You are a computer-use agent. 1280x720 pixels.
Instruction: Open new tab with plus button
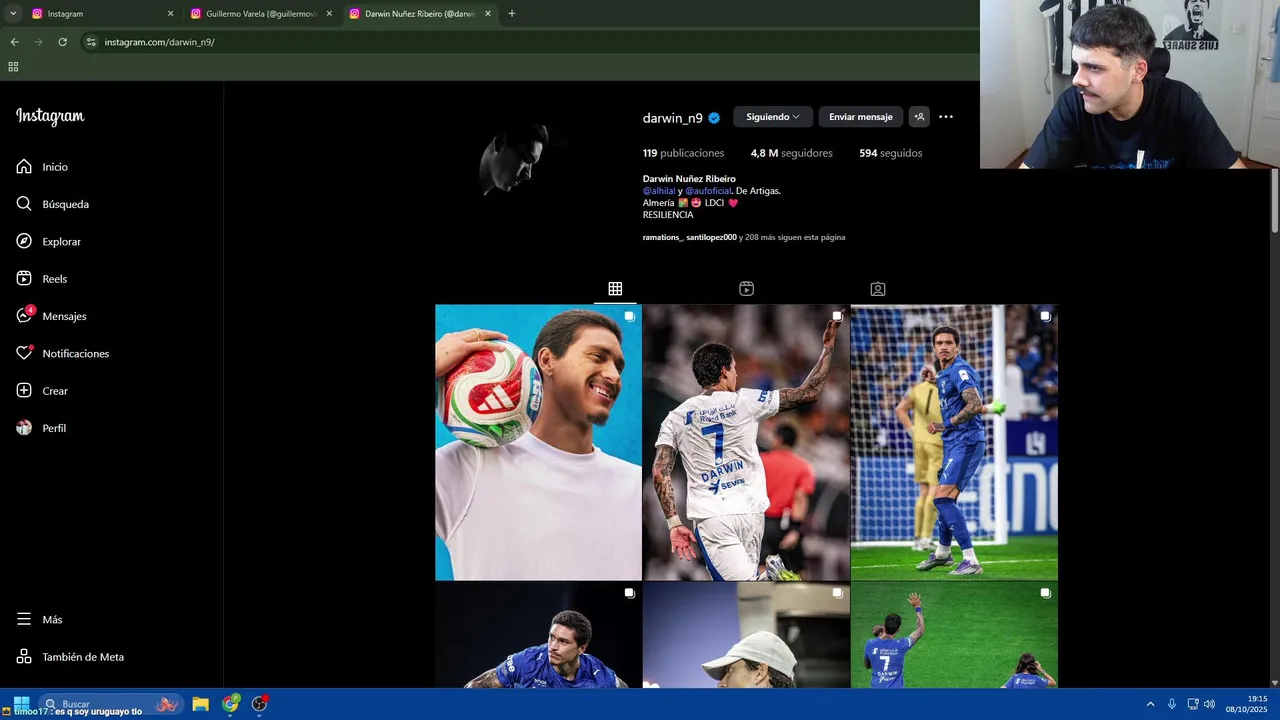click(512, 14)
